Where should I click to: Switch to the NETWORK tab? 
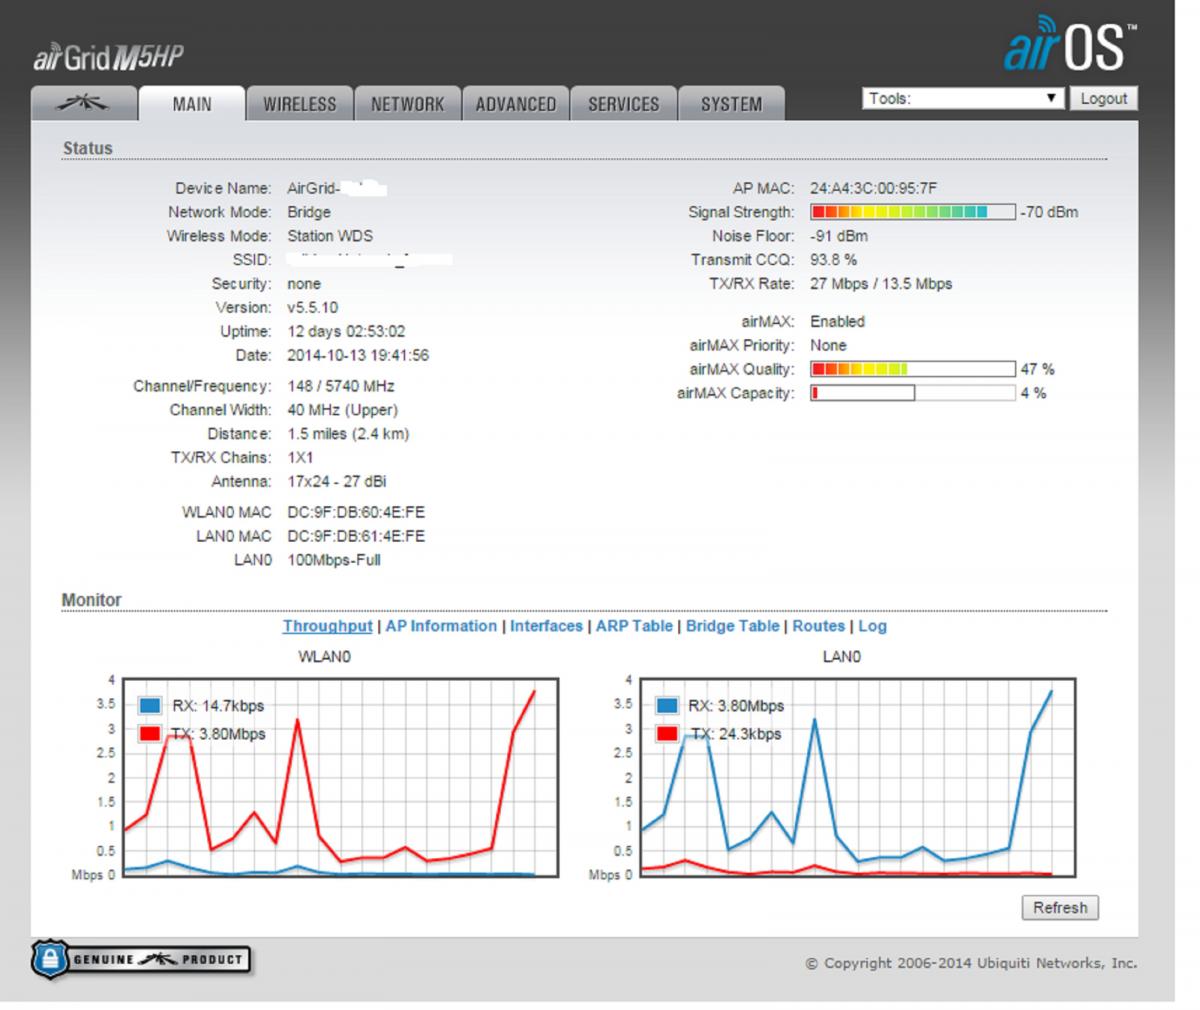click(x=407, y=104)
